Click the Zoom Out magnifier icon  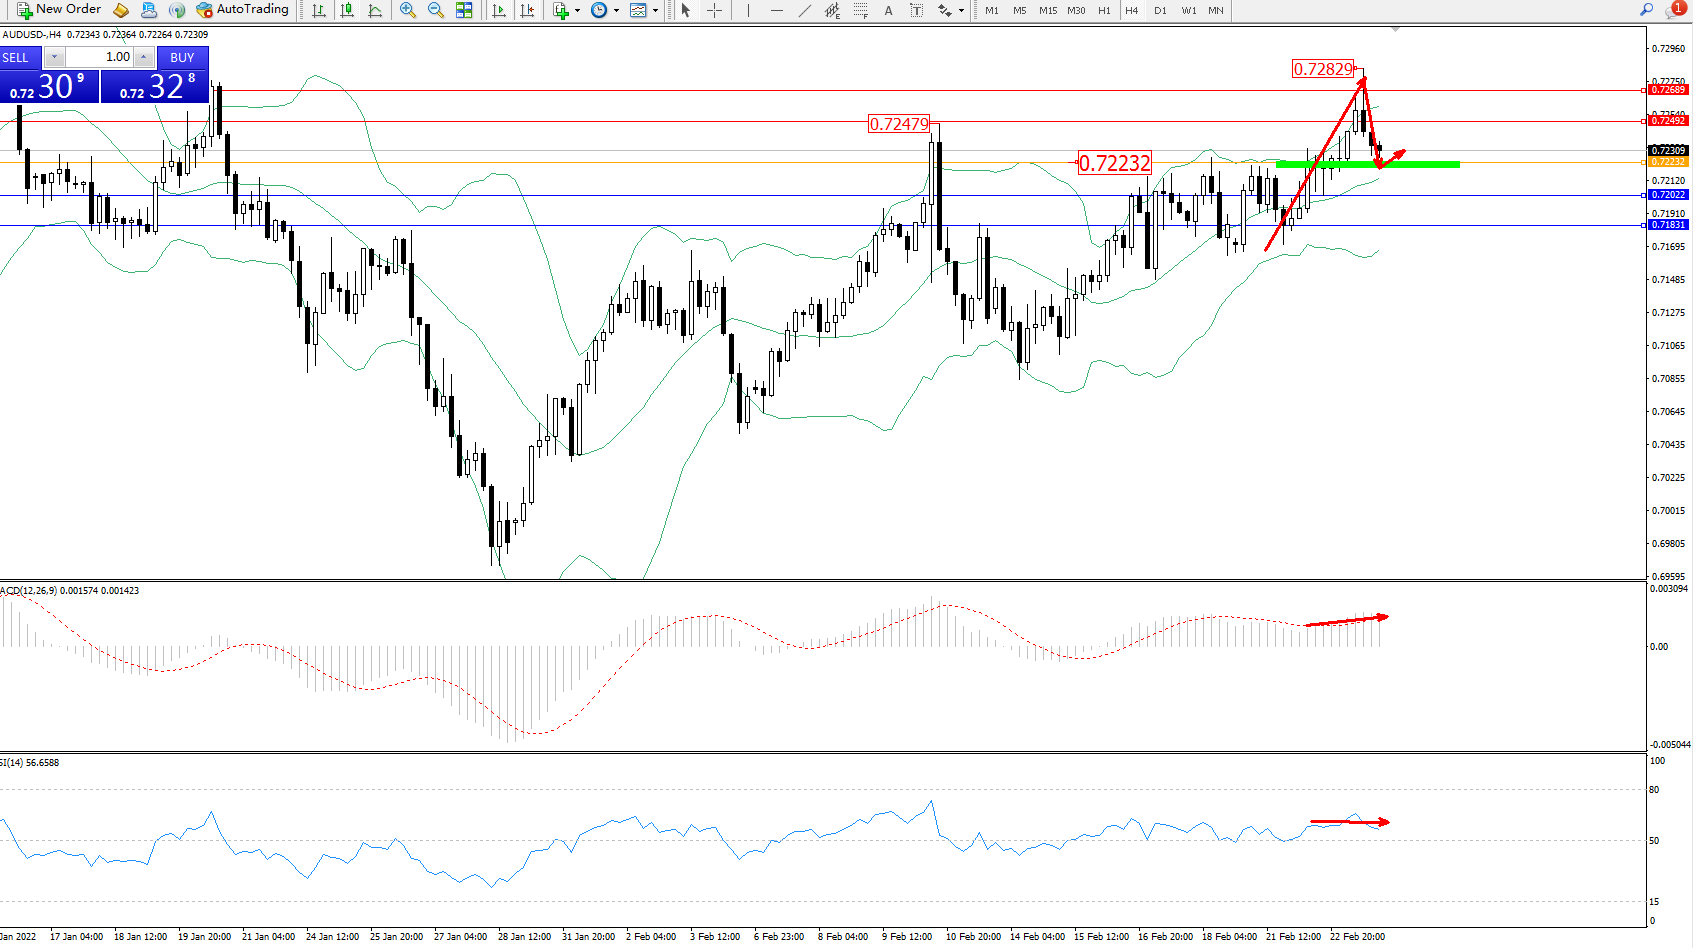click(435, 10)
